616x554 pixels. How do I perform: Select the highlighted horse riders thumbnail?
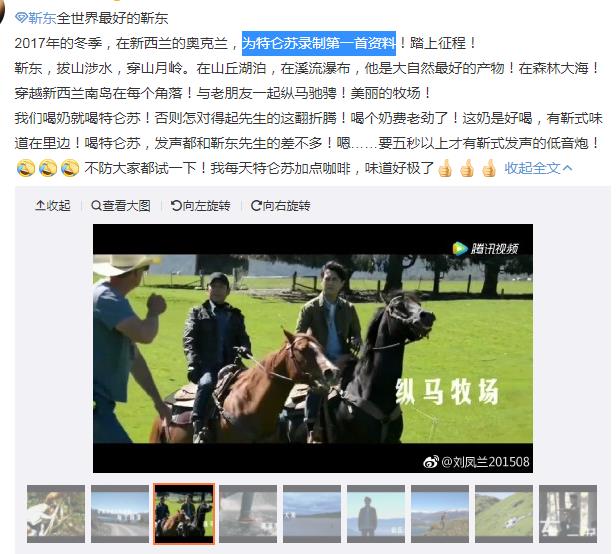[x=184, y=514]
